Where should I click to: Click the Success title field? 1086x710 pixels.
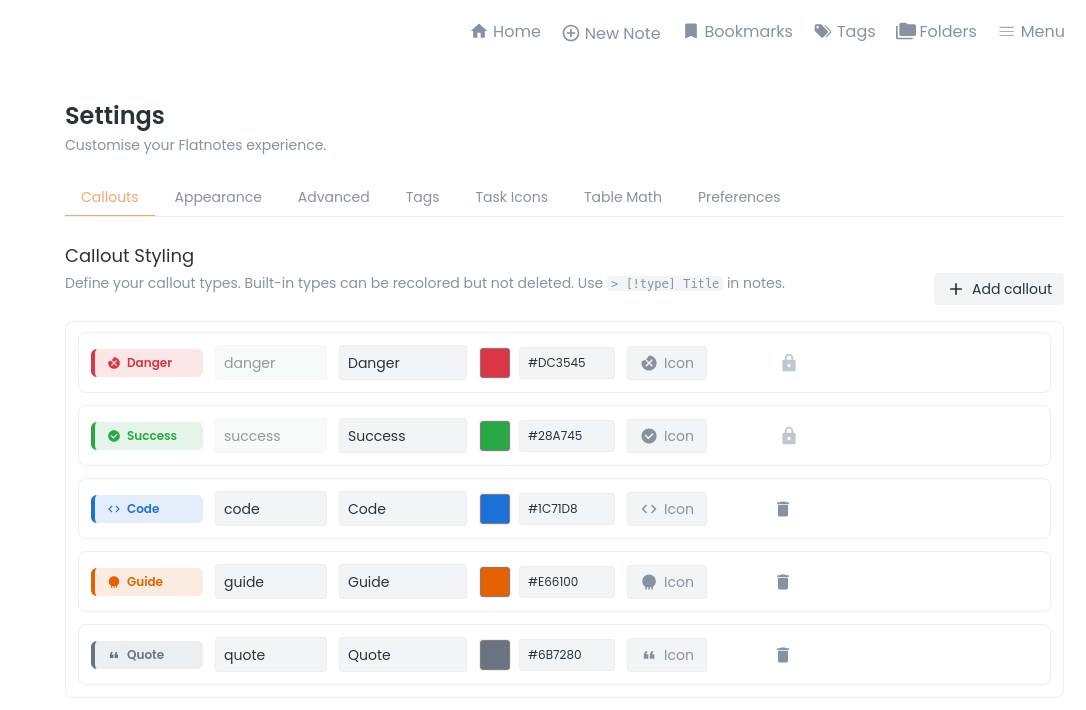(x=402, y=436)
